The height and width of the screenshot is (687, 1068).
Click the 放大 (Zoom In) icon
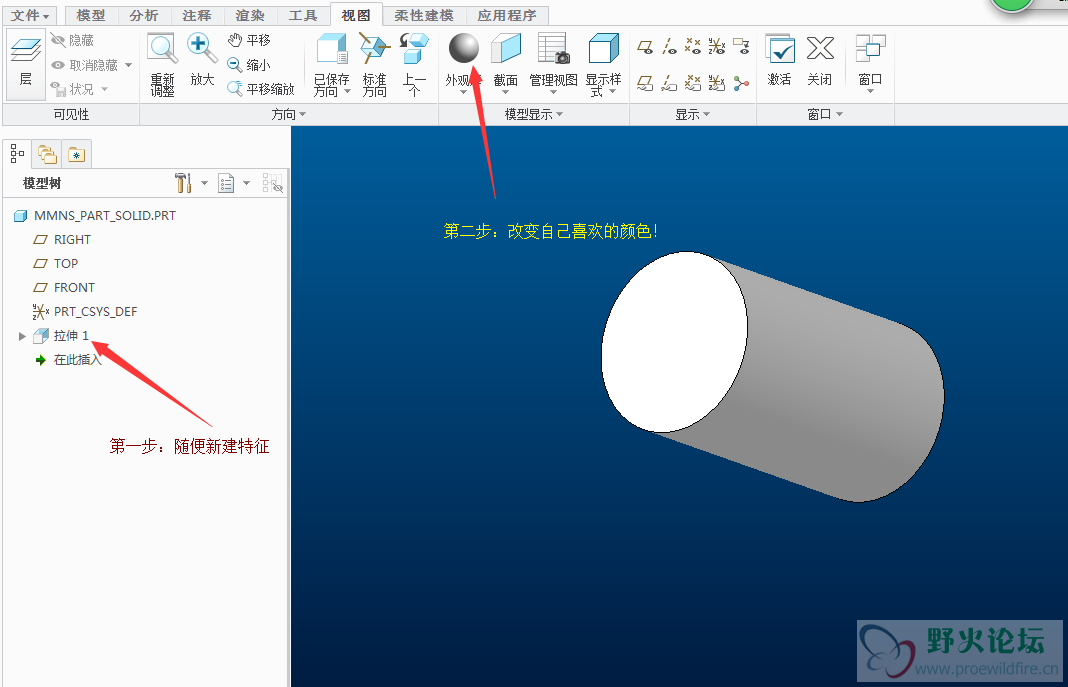click(202, 49)
